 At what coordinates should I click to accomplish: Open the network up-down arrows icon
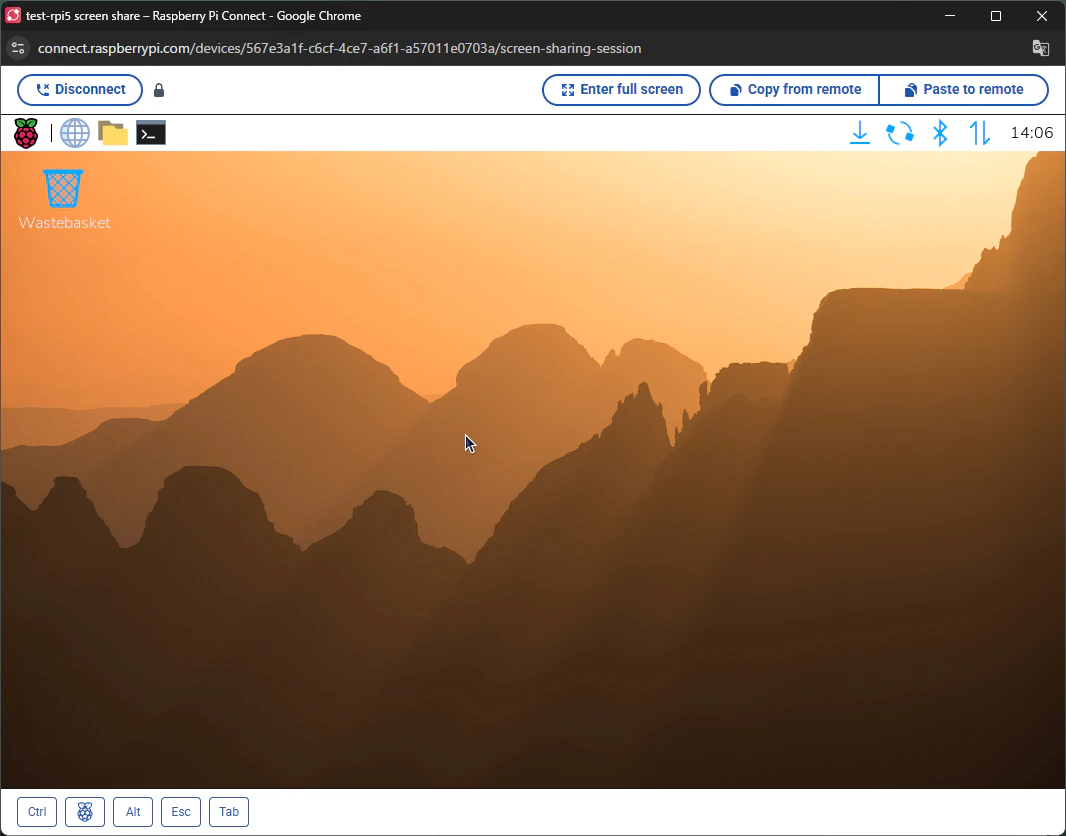(980, 133)
